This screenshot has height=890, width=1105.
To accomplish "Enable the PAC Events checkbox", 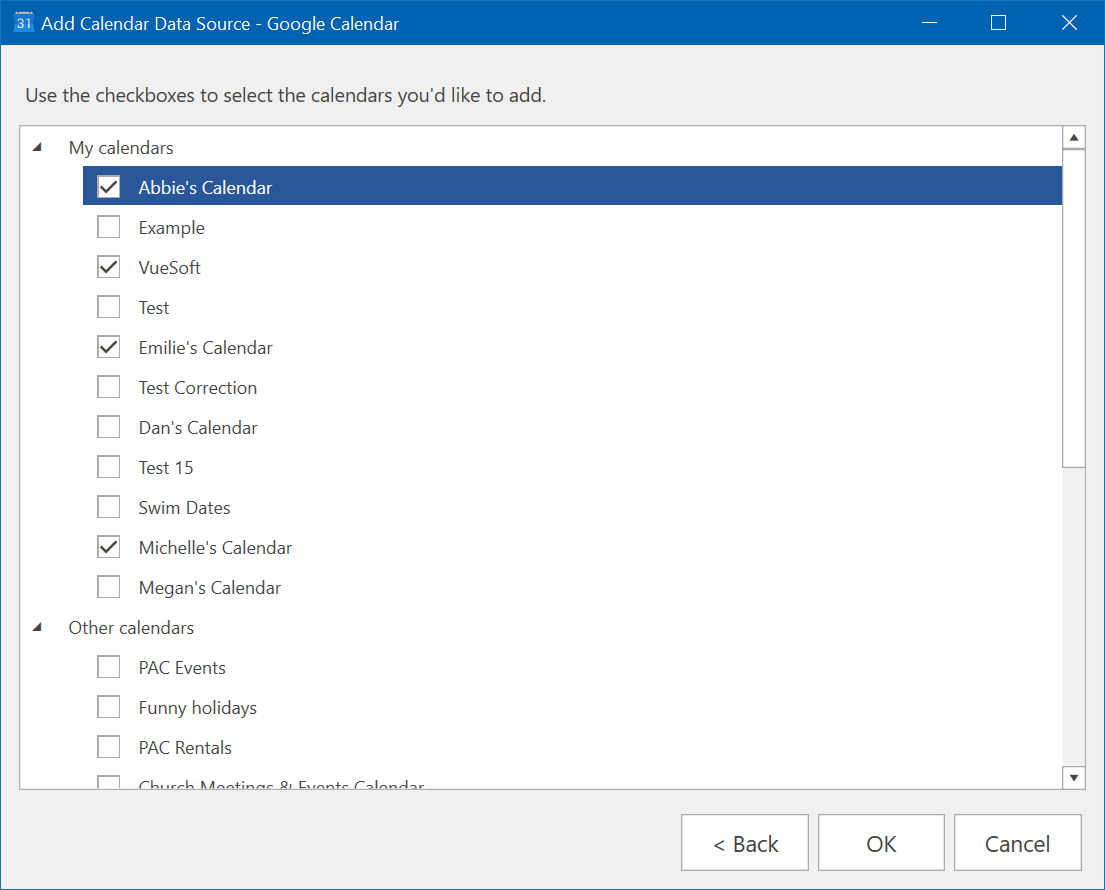I will tap(109, 667).
